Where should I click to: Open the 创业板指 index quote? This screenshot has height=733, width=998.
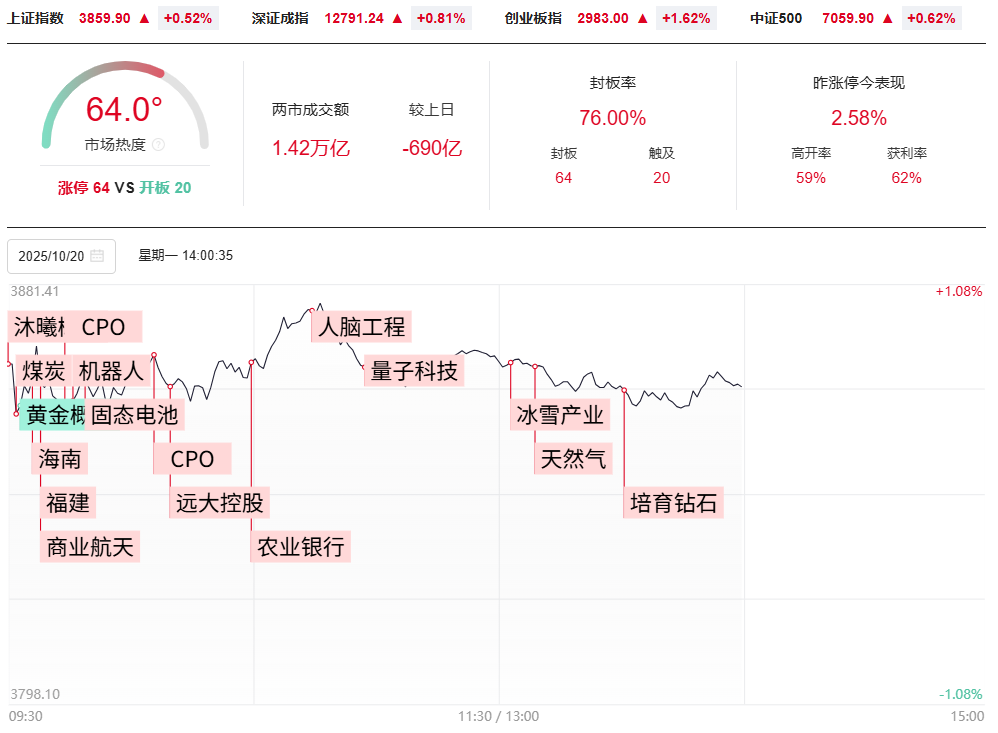[x=533, y=18]
